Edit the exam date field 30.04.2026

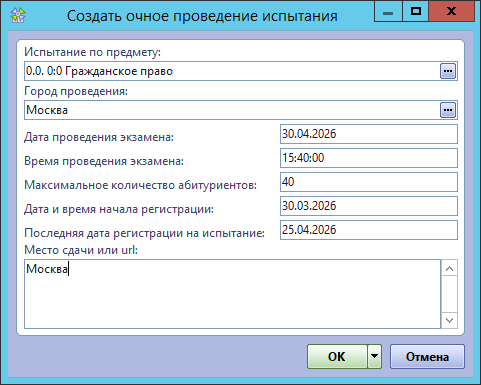click(x=369, y=134)
